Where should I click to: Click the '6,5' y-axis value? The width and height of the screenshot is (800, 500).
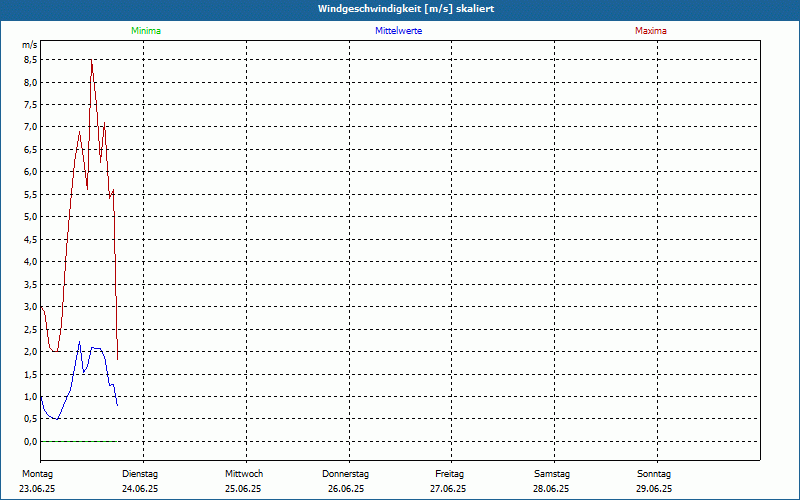pyautogui.click(x=31, y=149)
